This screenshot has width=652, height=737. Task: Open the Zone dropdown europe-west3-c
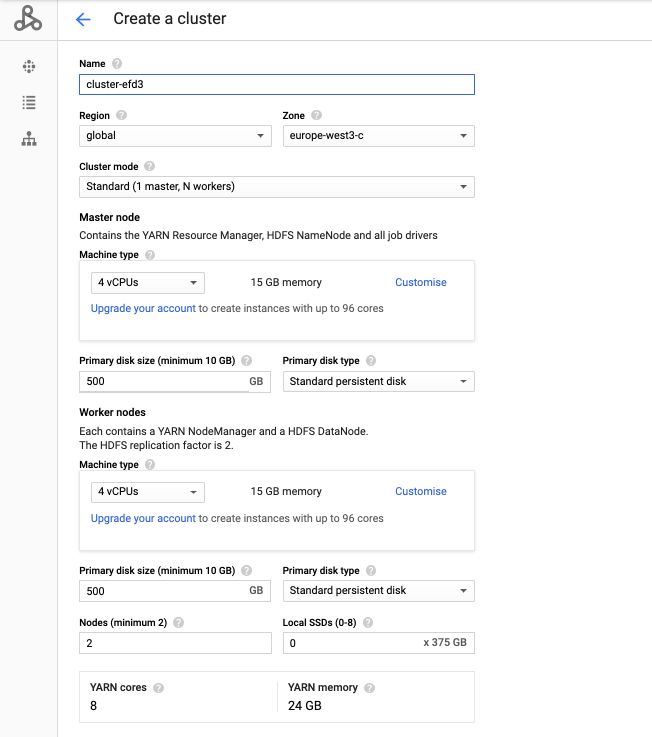pyautogui.click(x=378, y=136)
